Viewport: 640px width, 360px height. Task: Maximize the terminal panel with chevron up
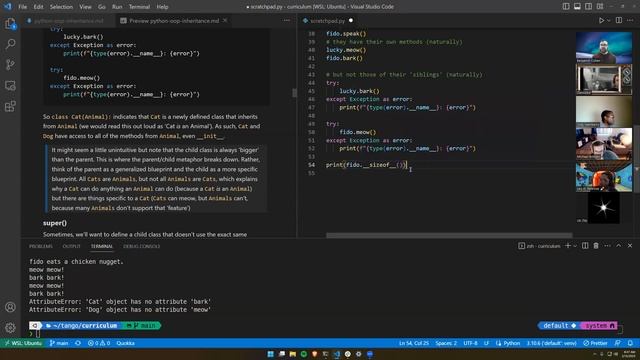tap(619, 246)
